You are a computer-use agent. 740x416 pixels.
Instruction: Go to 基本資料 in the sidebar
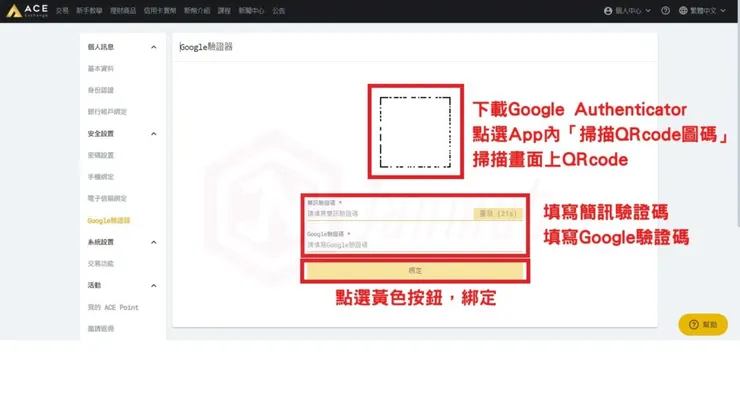coord(101,68)
